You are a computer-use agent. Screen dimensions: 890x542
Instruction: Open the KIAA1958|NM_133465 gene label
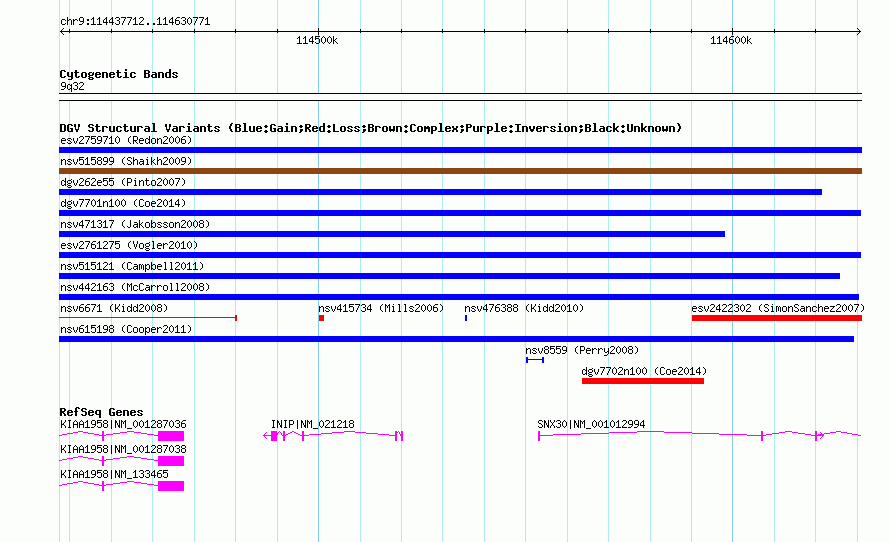pyautogui.click(x=114, y=474)
